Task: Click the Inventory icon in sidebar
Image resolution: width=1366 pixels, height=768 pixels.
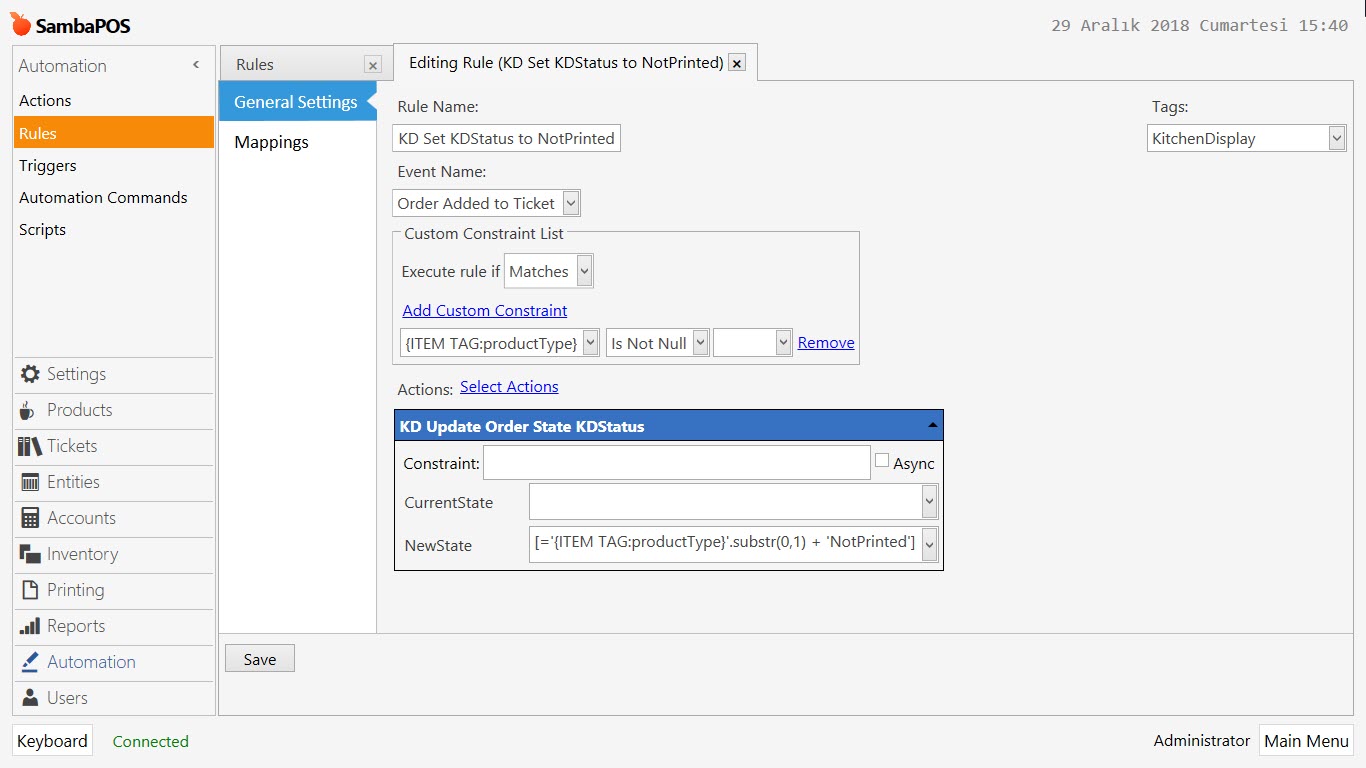Action: [30, 554]
